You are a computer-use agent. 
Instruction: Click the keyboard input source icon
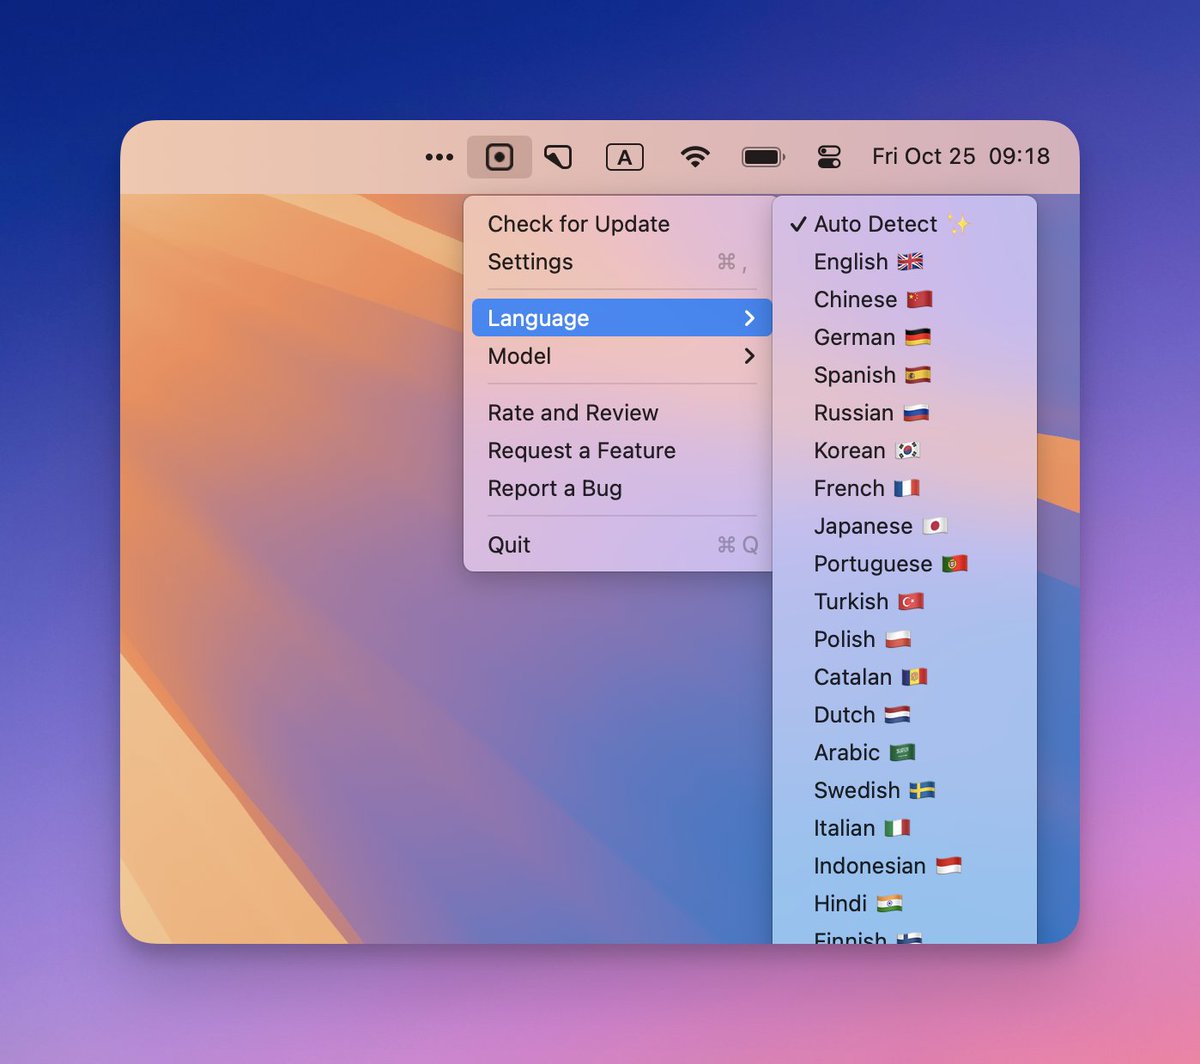624,157
